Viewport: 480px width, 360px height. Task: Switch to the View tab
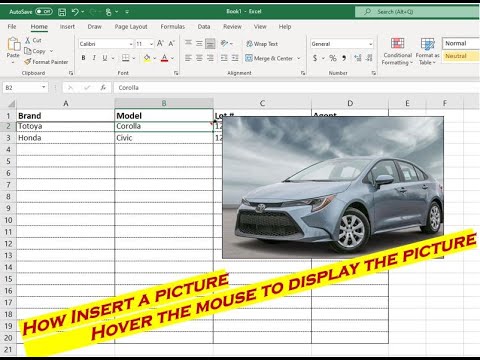pos(260,27)
